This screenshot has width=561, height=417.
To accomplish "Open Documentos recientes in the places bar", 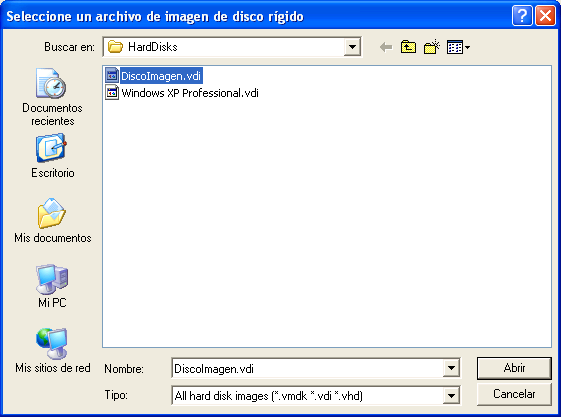I will (52, 97).
